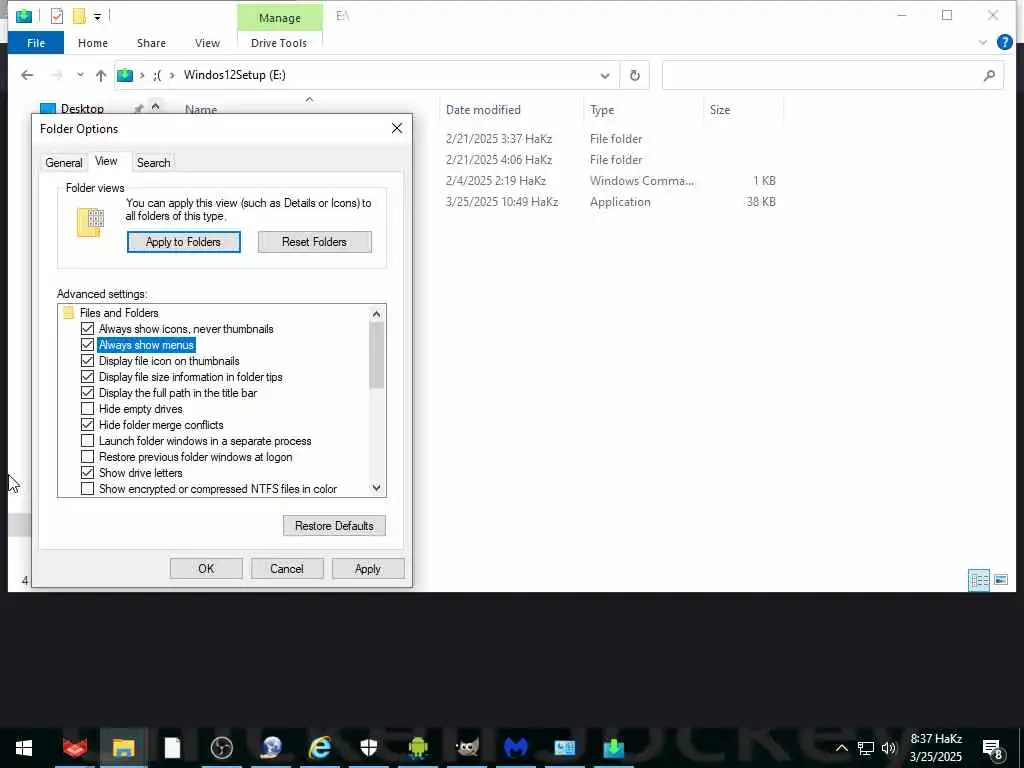Open the Drive Tools tab
Image resolution: width=1024 pixels, height=768 pixels.
point(279,42)
